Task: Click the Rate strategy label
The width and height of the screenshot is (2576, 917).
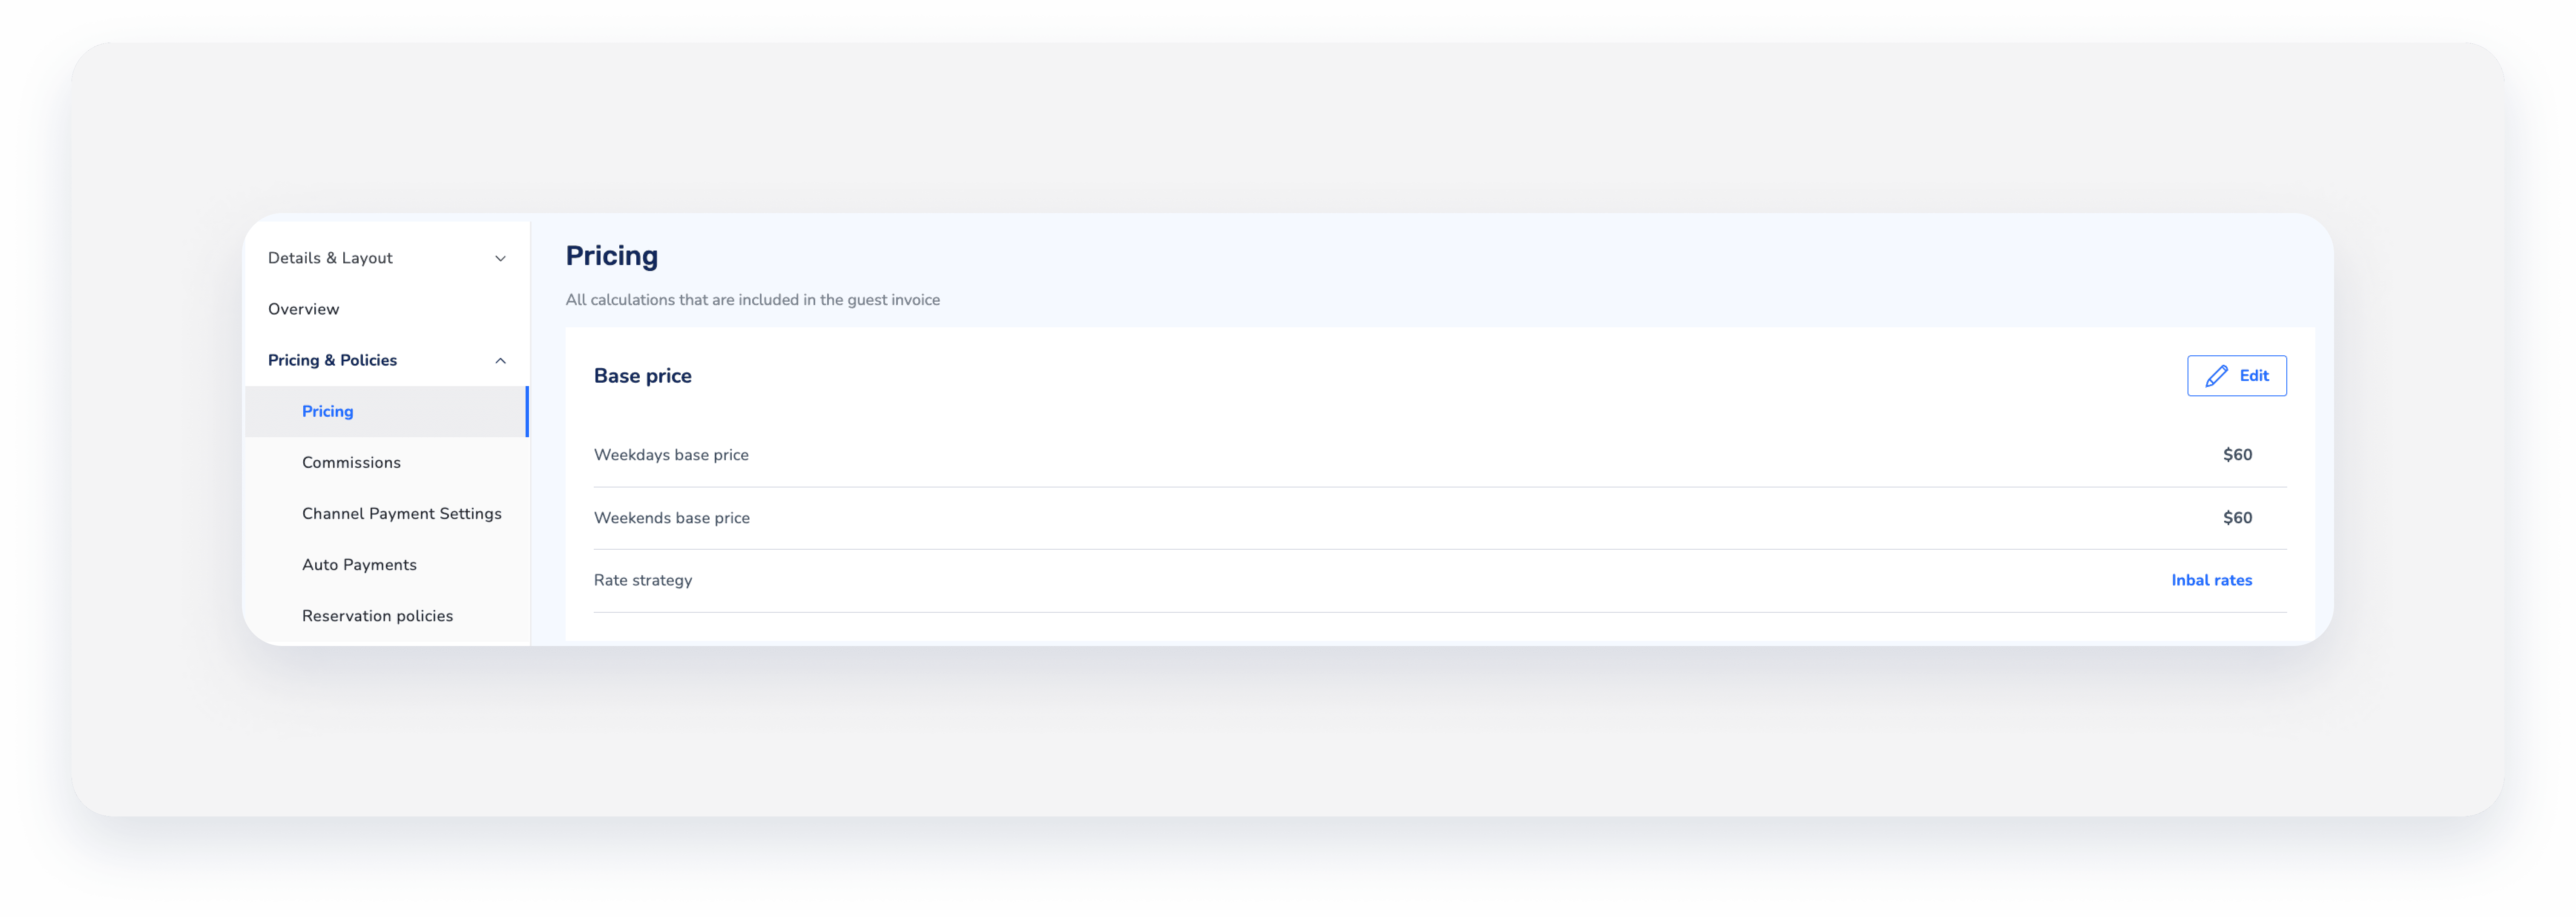Action: [x=643, y=580]
